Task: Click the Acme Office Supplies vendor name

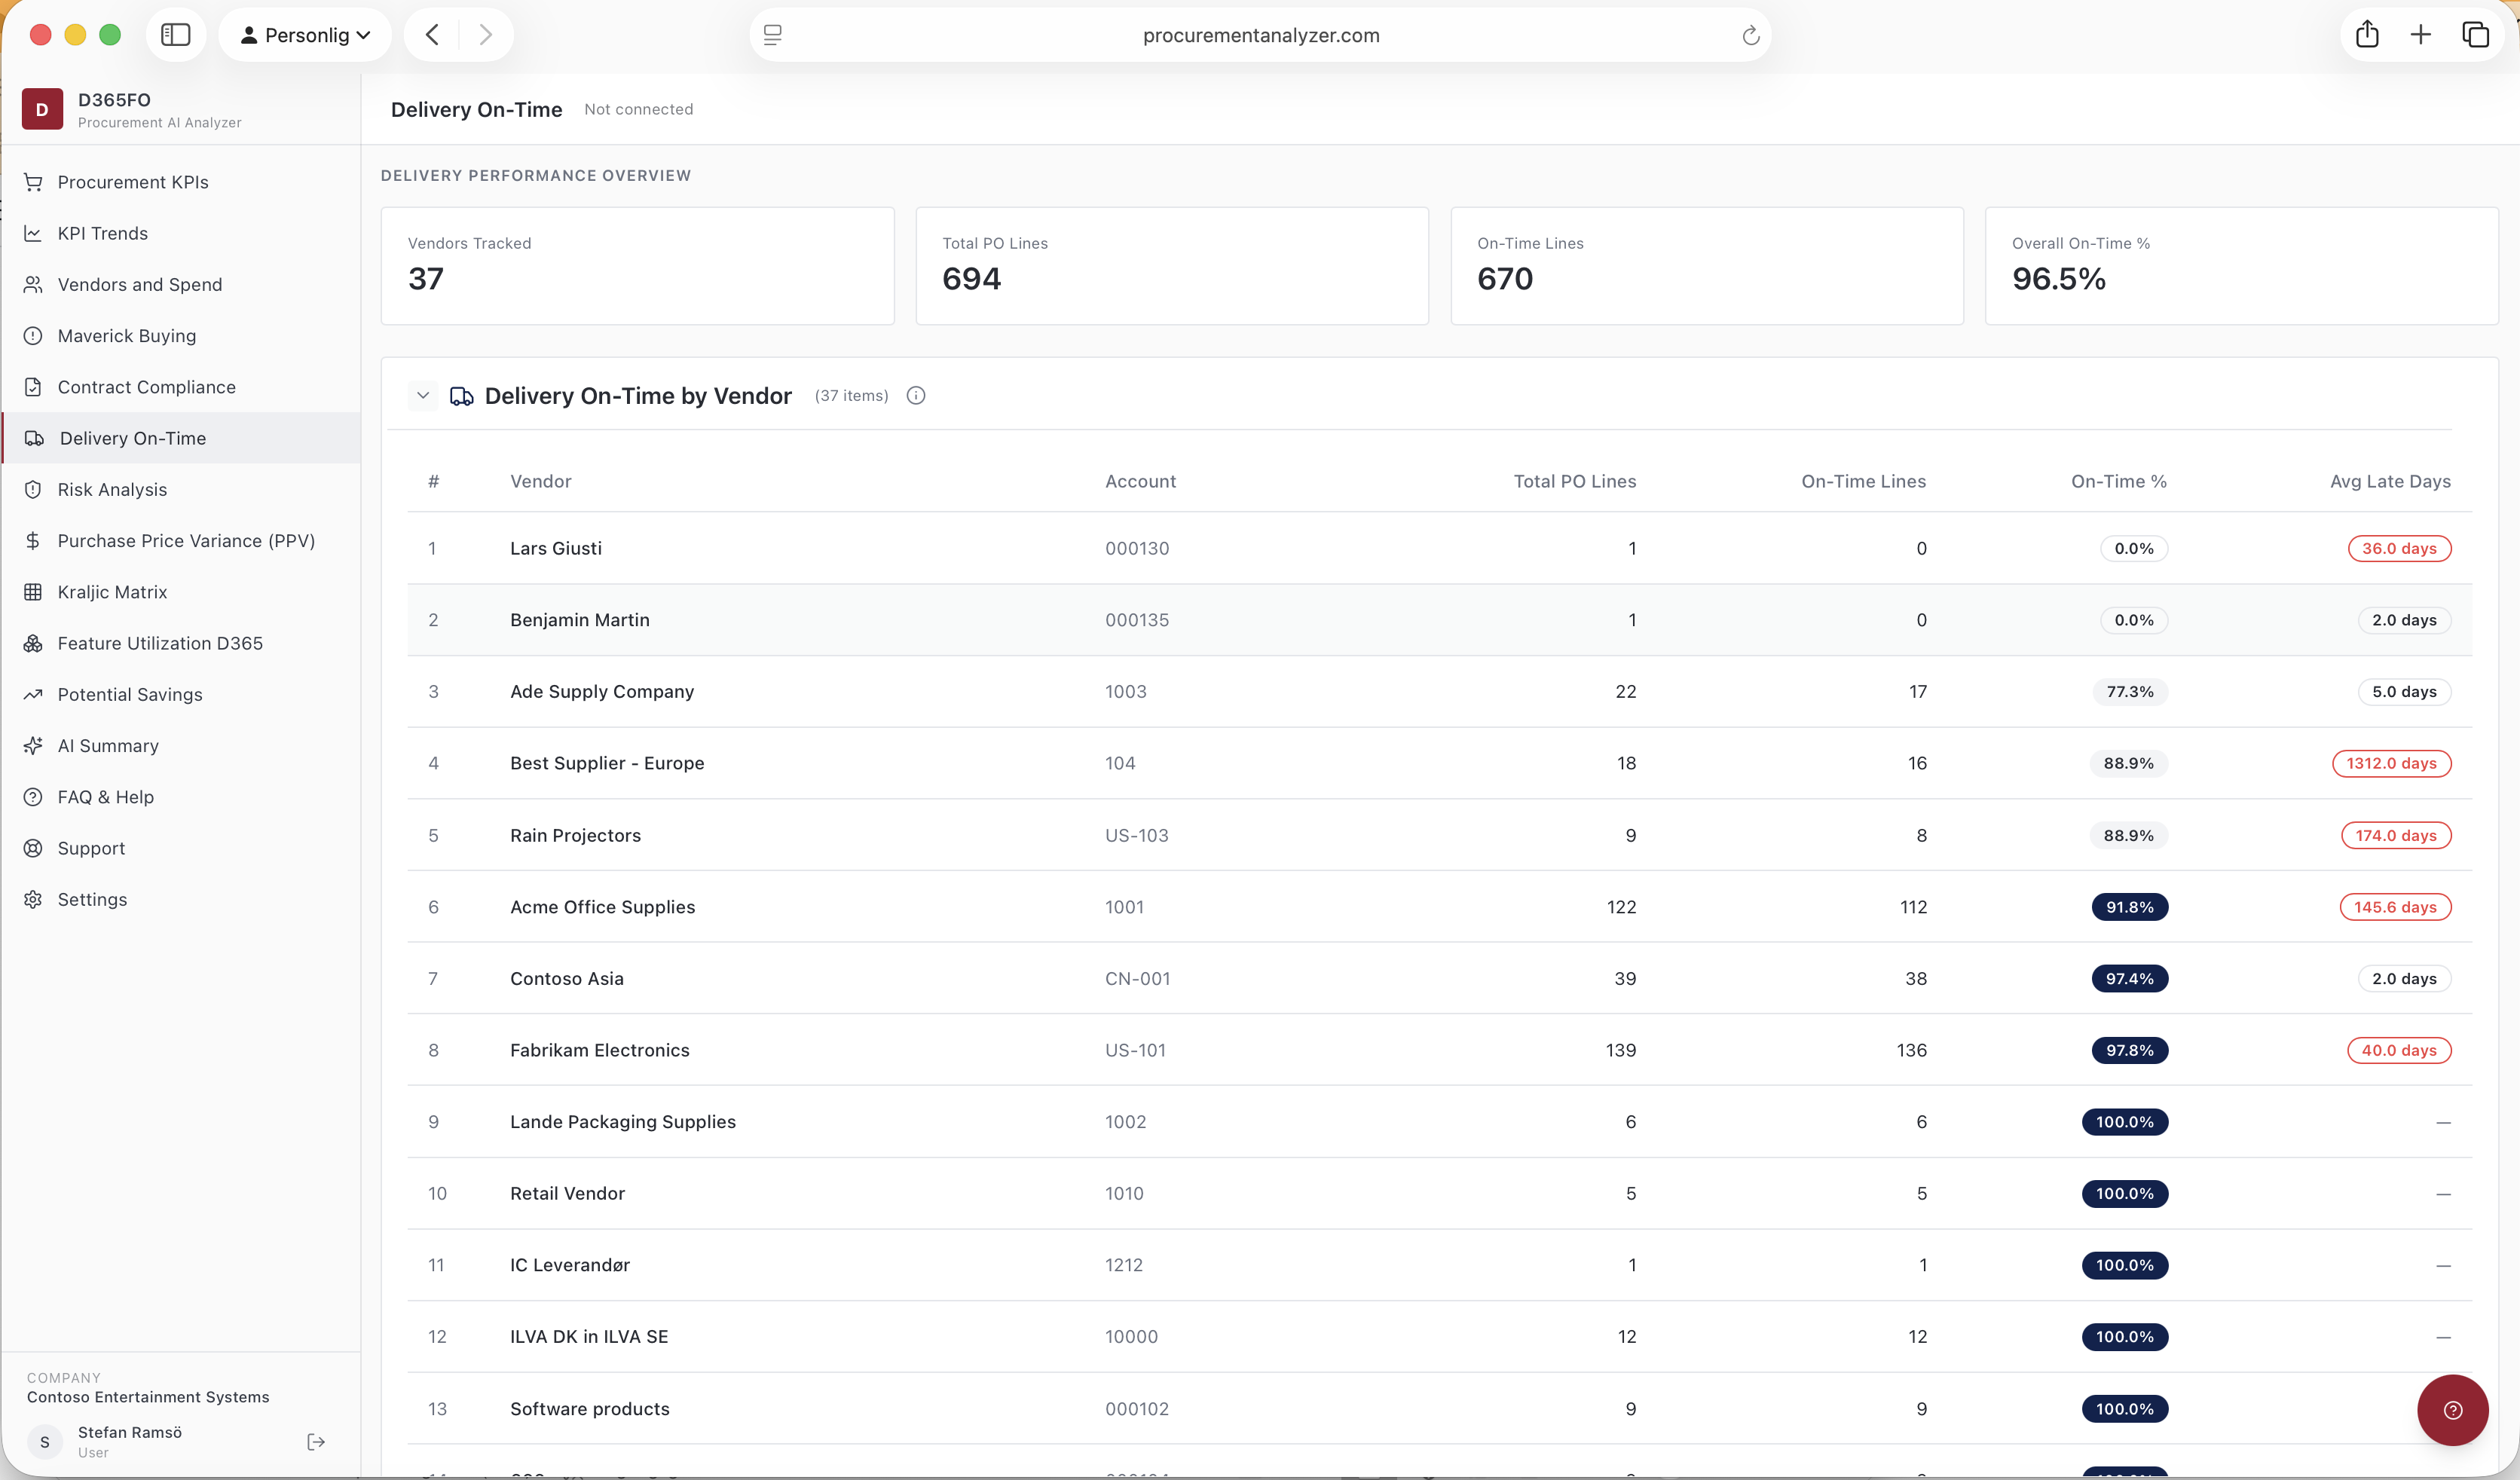Action: coord(602,907)
